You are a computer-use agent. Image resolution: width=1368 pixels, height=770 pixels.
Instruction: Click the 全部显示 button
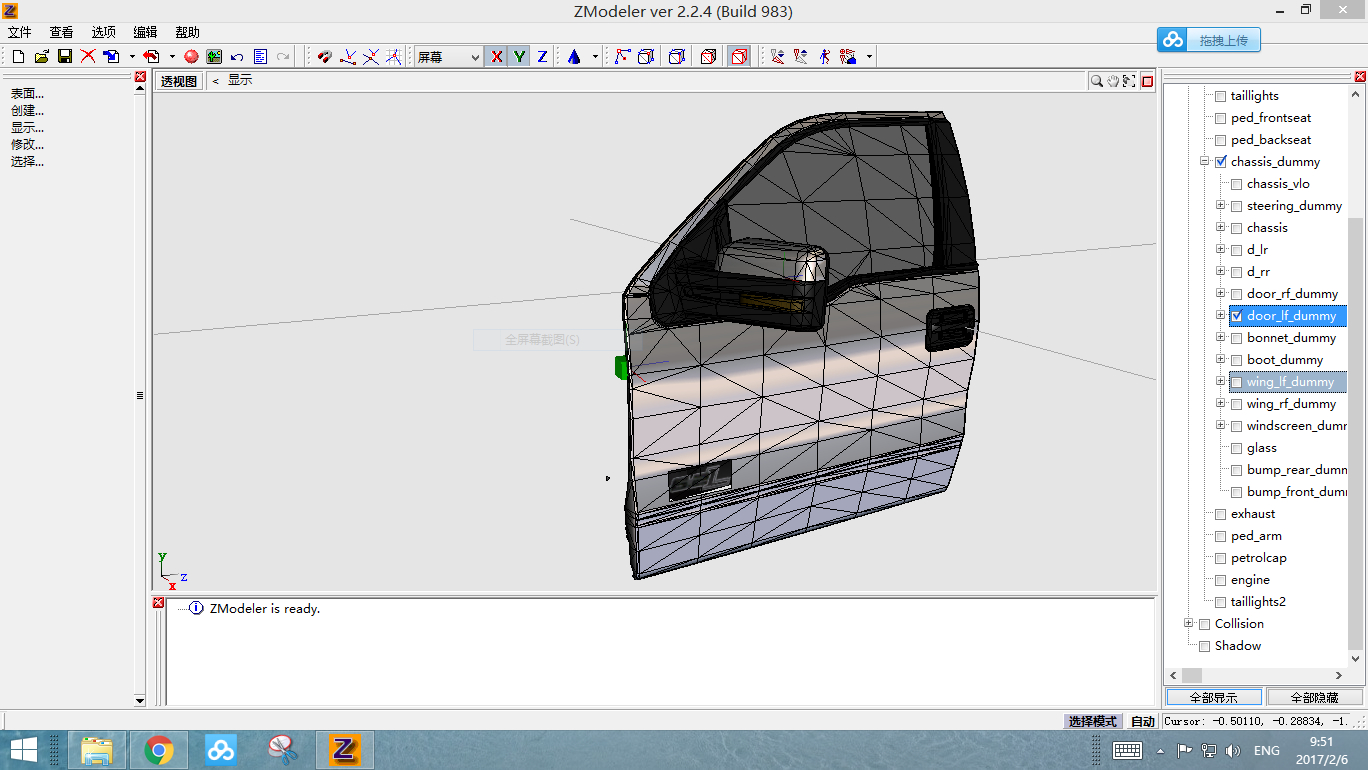pyautogui.click(x=1214, y=697)
